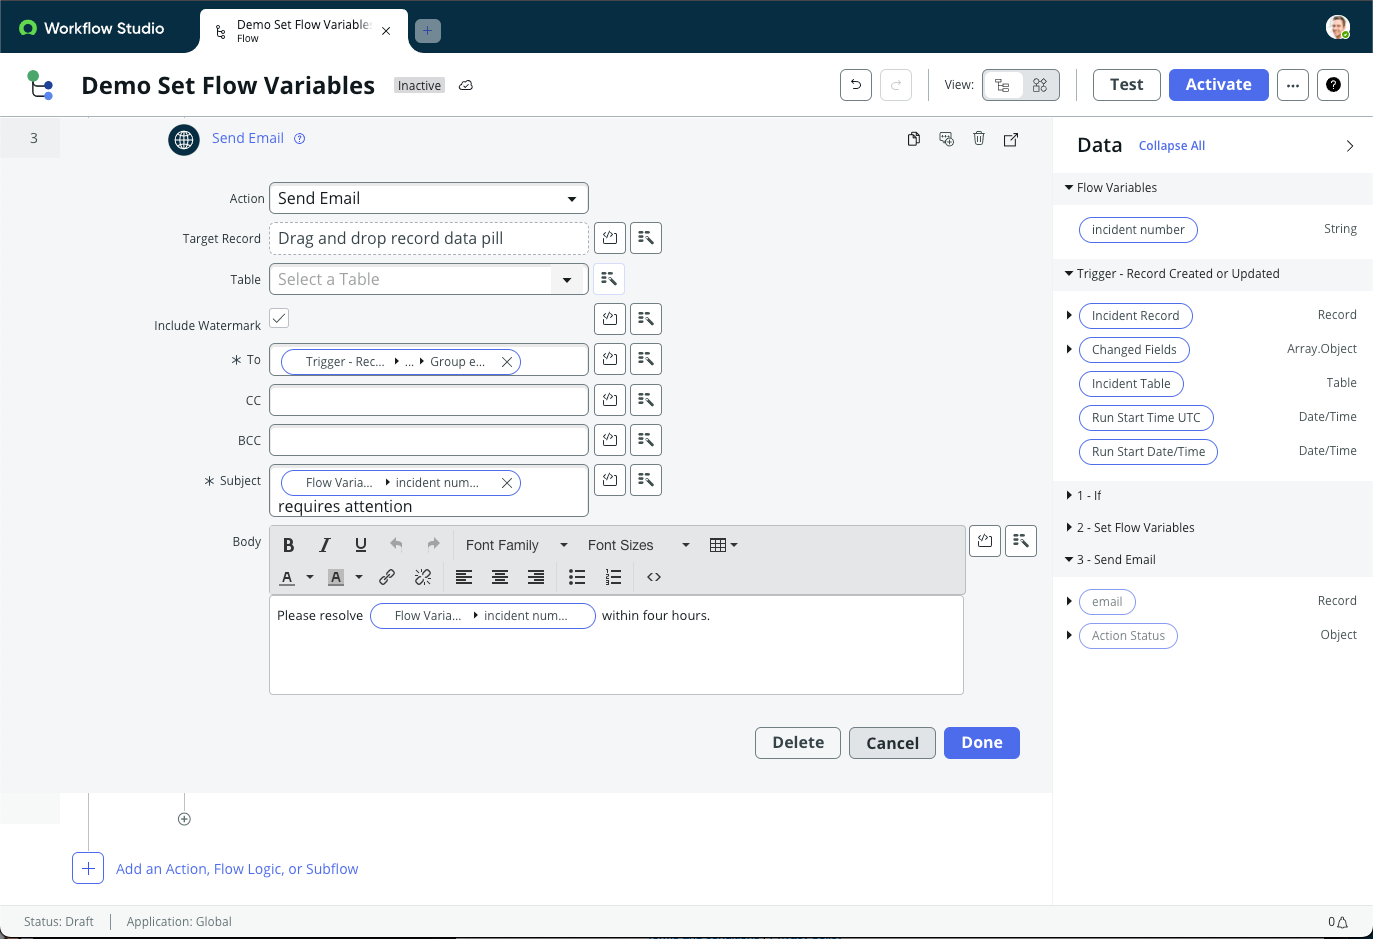Remove the data pill from To field
Screen dimensions: 1373x939
507,362
